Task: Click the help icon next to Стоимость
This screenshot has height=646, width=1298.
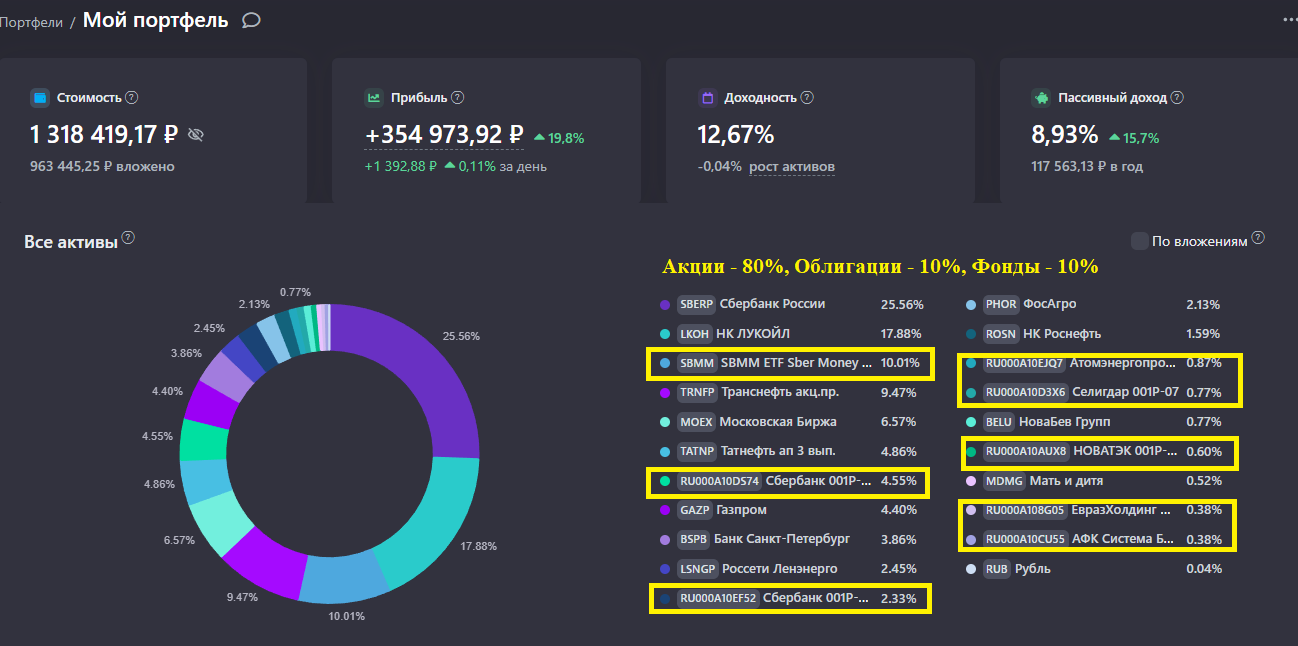Action: click(129, 97)
